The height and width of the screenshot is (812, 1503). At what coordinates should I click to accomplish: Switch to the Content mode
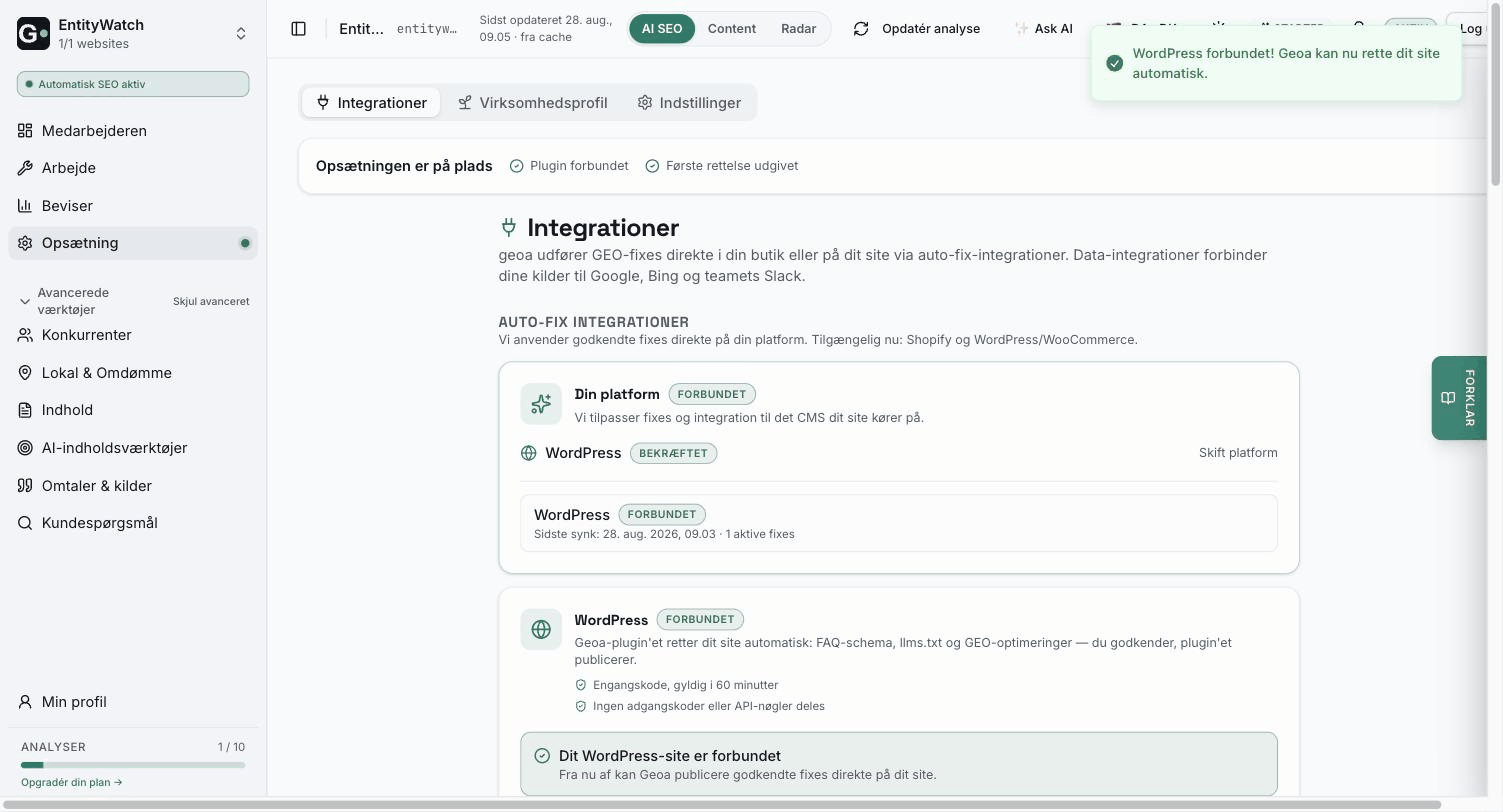tap(731, 29)
